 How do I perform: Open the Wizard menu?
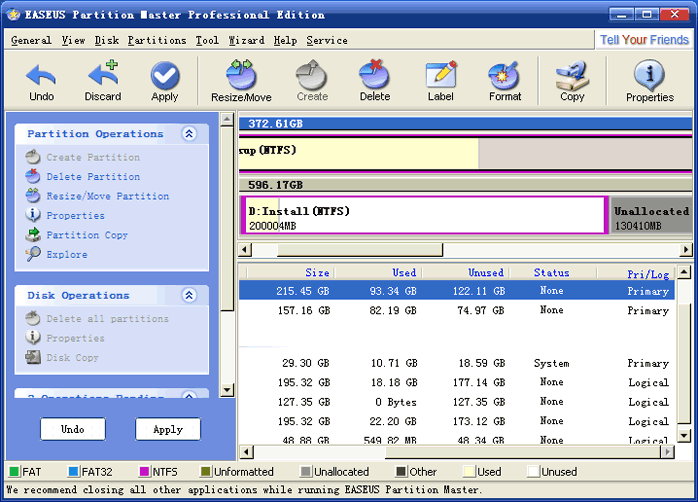tap(246, 40)
